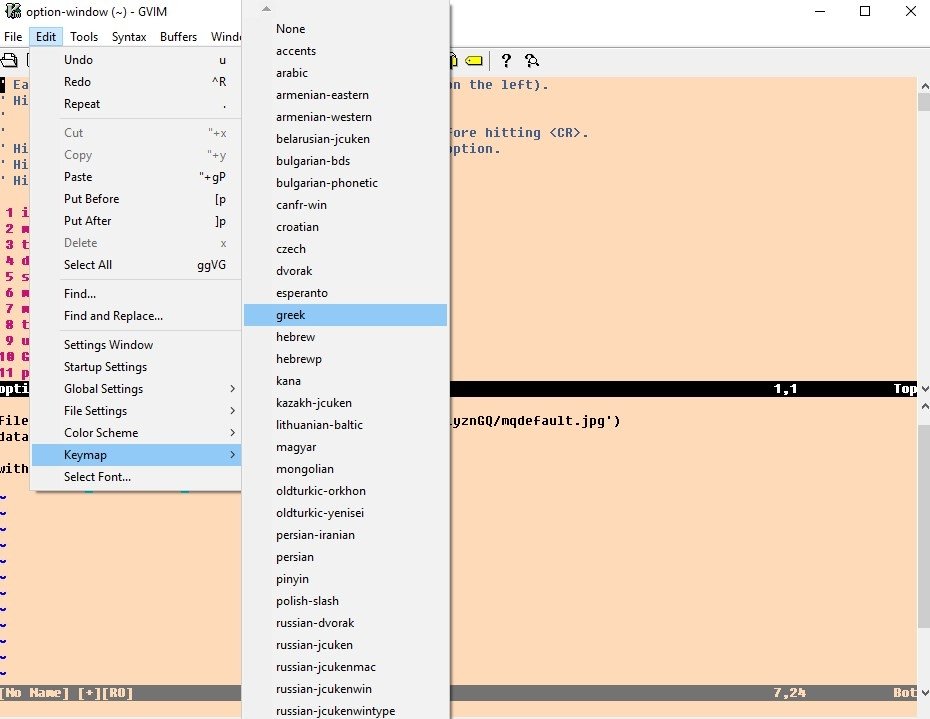930x719 pixels.
Task: Select arabic keymap
Action: [x=345, y=73]
